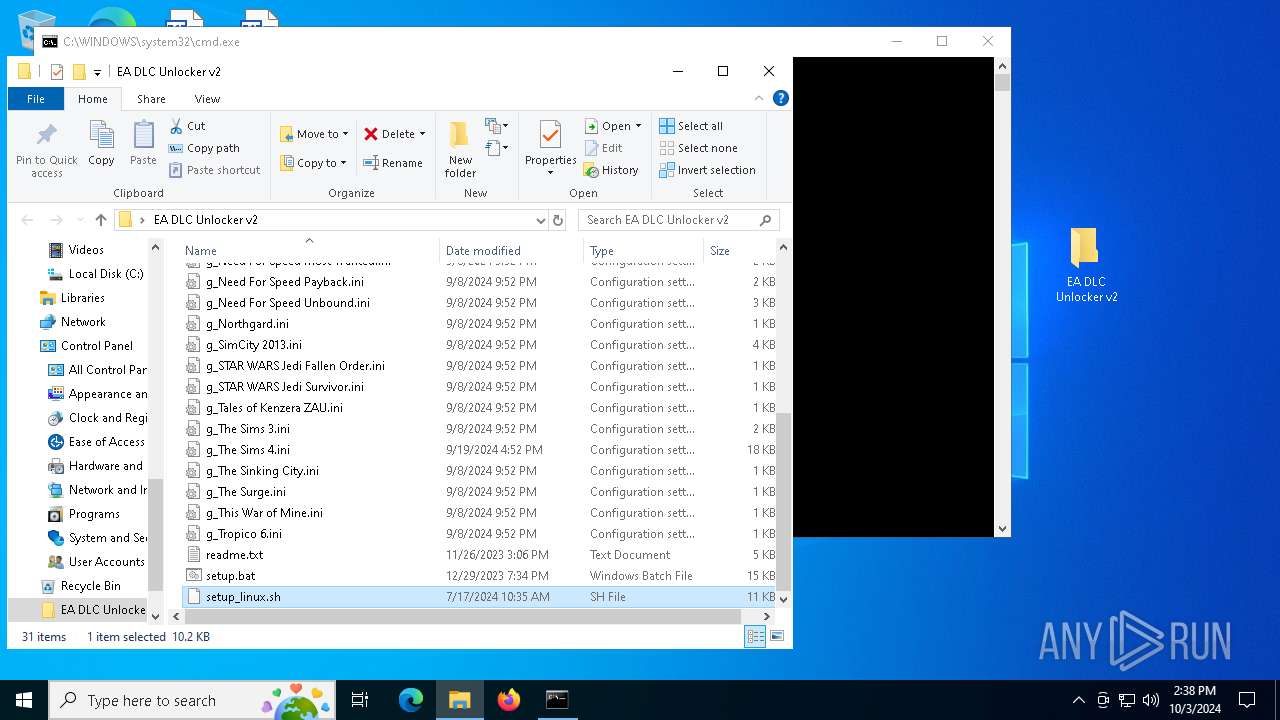1280x720 pixels.
Task: Select readme.txt file
Action: pyautogui.click(x=479, y=555)
